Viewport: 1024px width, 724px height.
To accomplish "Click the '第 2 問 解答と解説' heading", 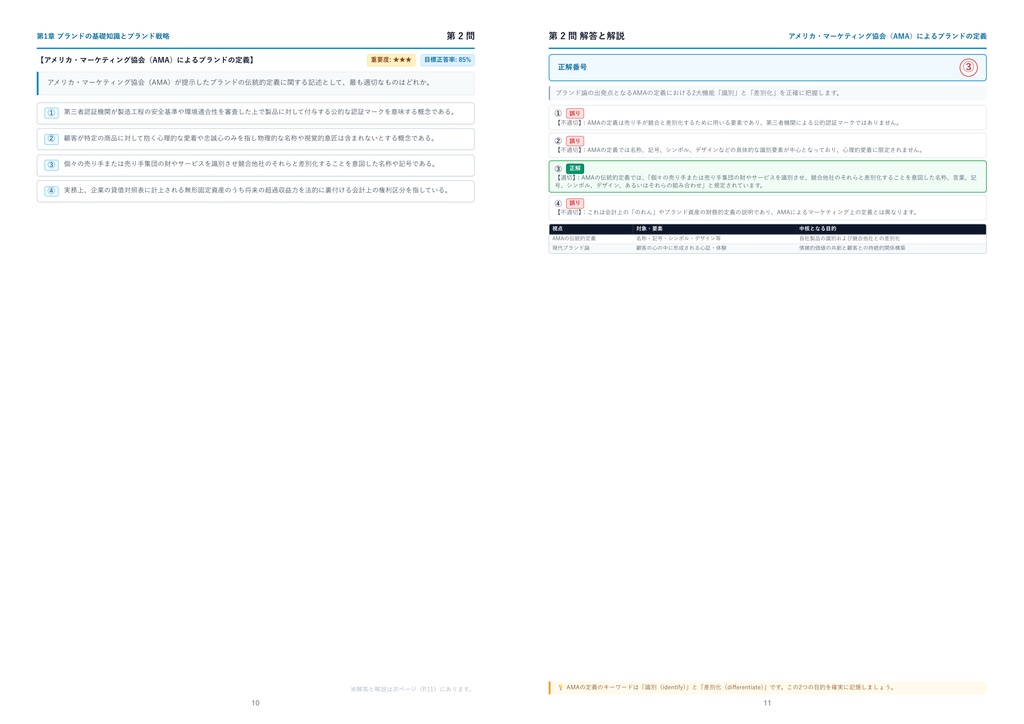I will click(586, 36).
